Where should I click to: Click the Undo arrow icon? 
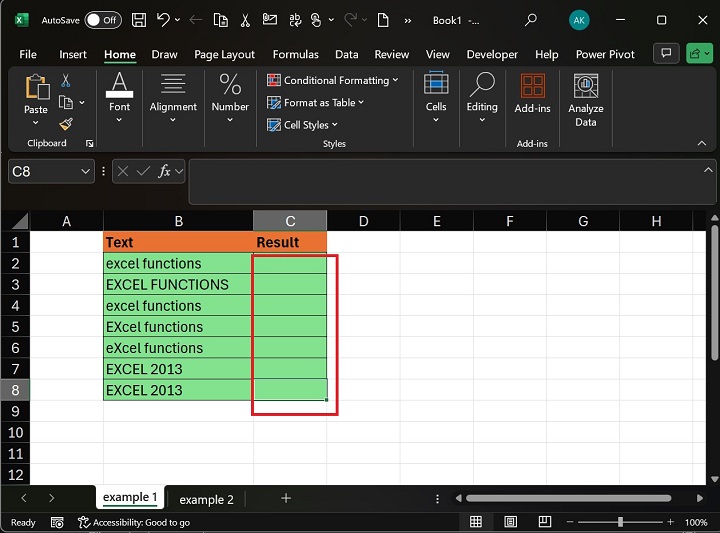[x=164, y=20]
